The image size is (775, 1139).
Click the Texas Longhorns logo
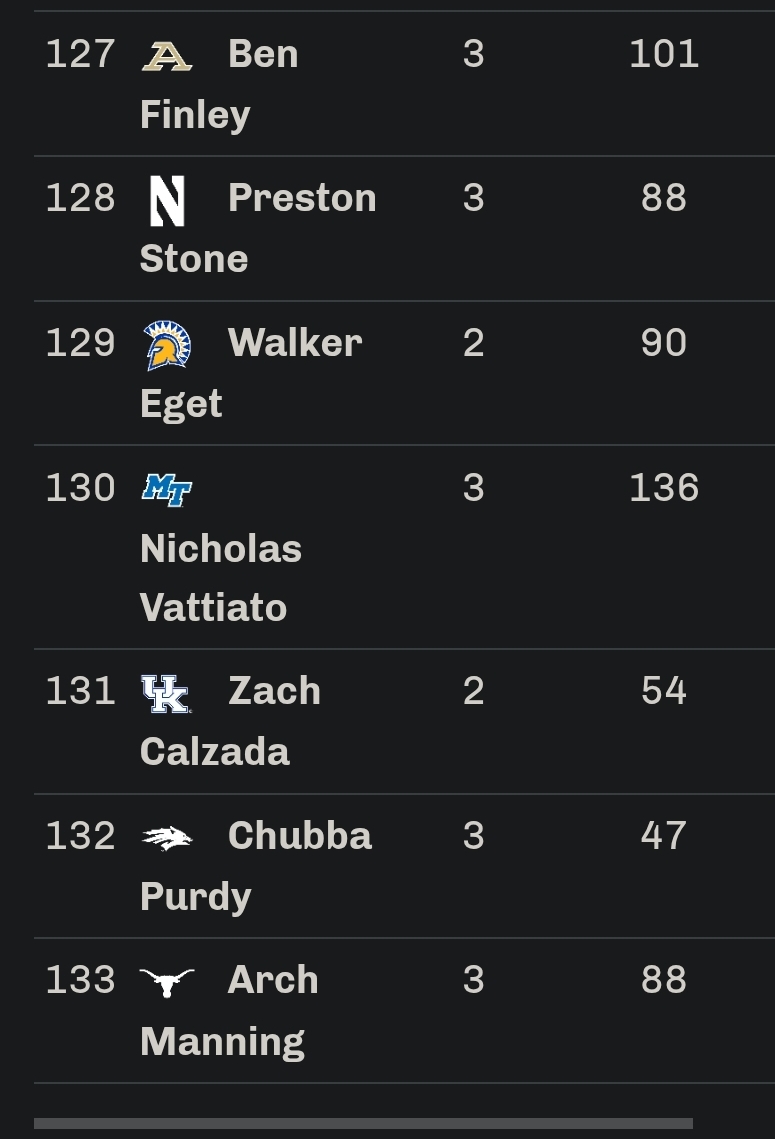(x=166, y=982)
